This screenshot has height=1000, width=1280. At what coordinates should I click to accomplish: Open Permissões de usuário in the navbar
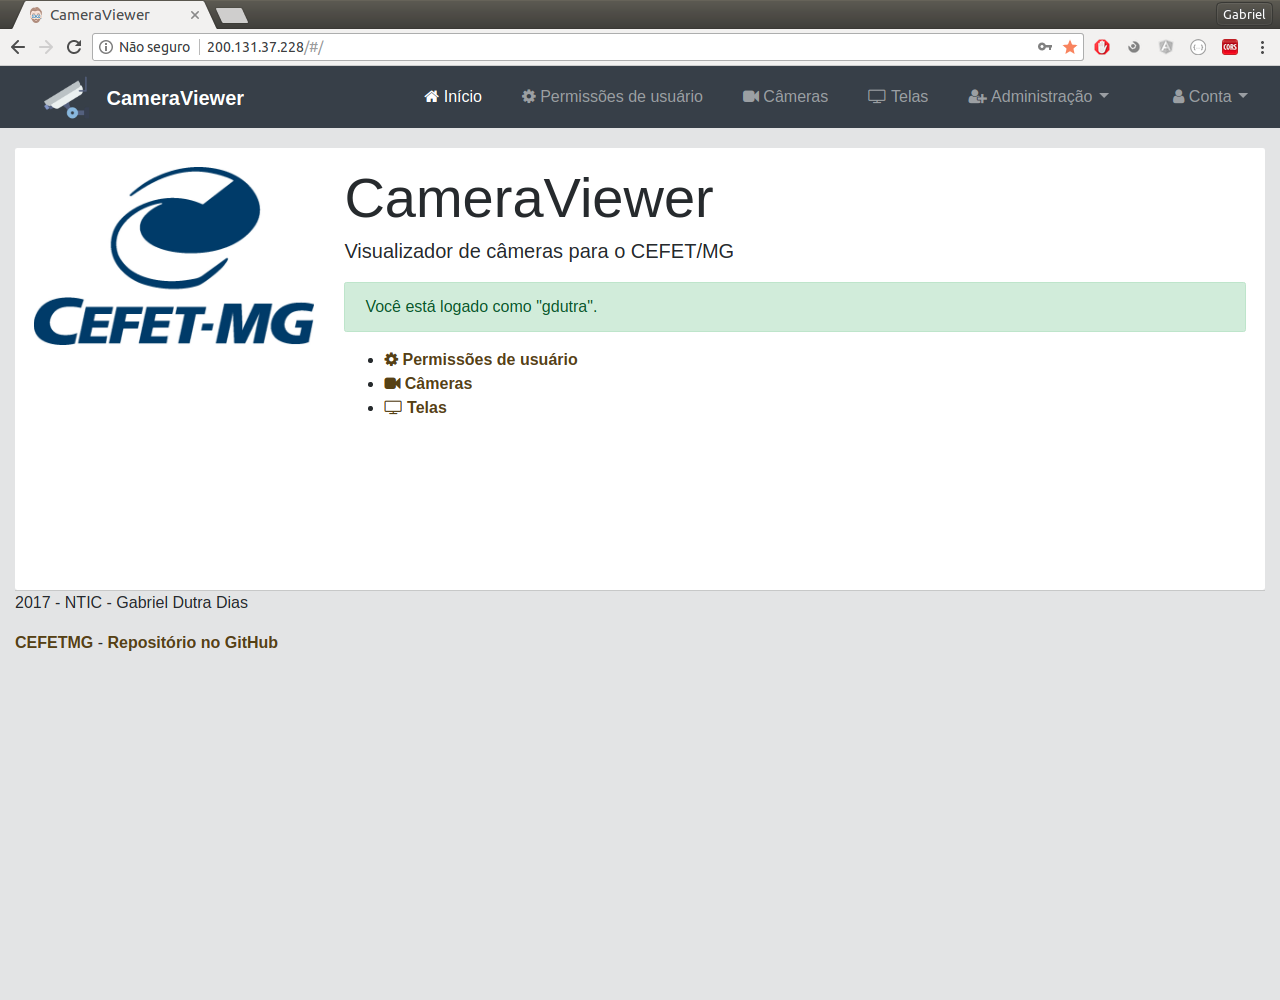tap(612, 97)
